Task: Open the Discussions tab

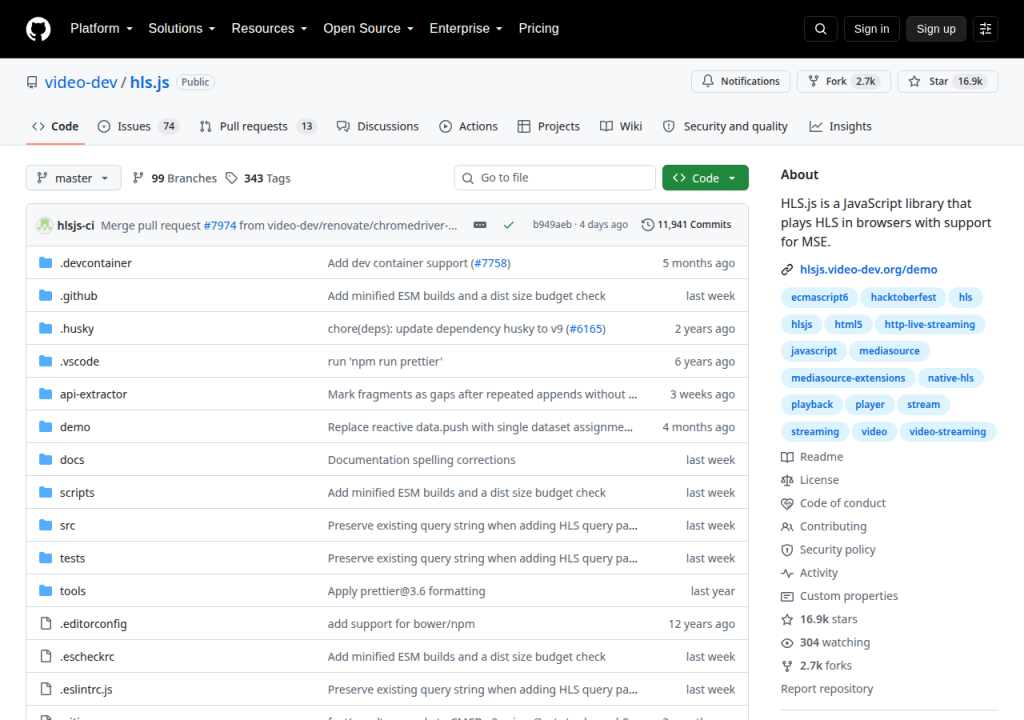Action: pyautogui.click(x=377, y=127)
